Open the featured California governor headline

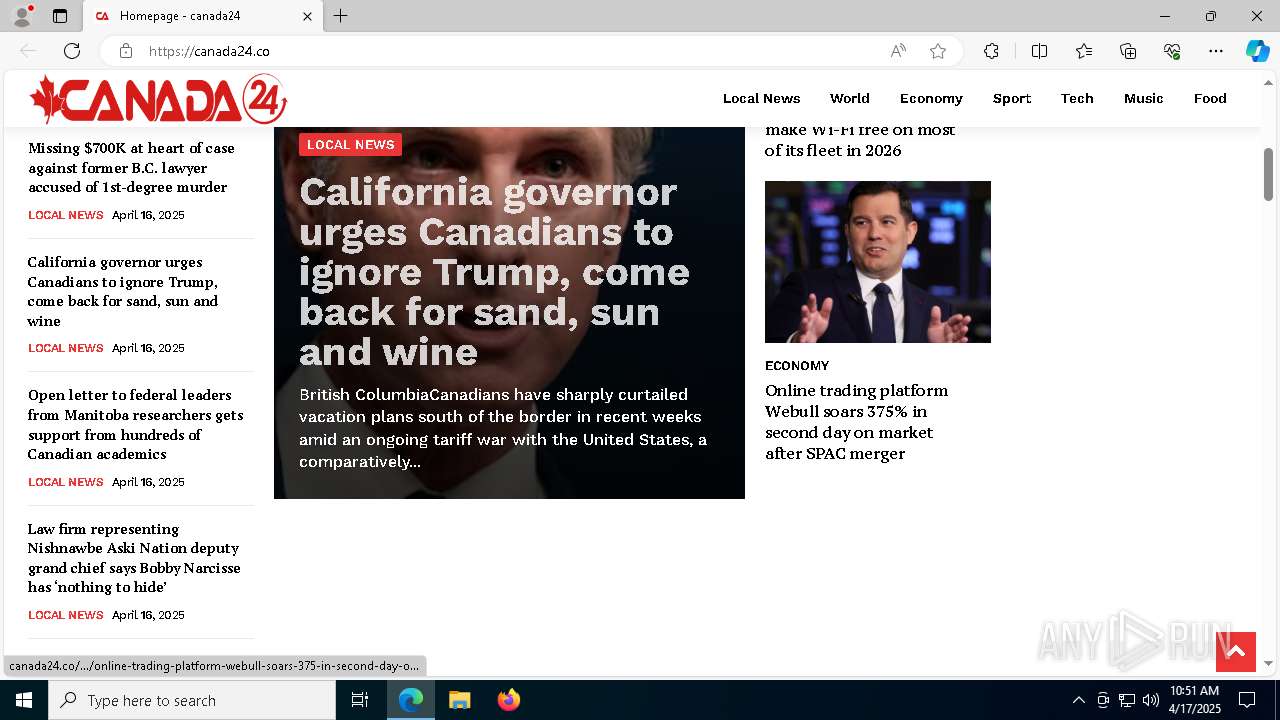click(x=494, y=271)
